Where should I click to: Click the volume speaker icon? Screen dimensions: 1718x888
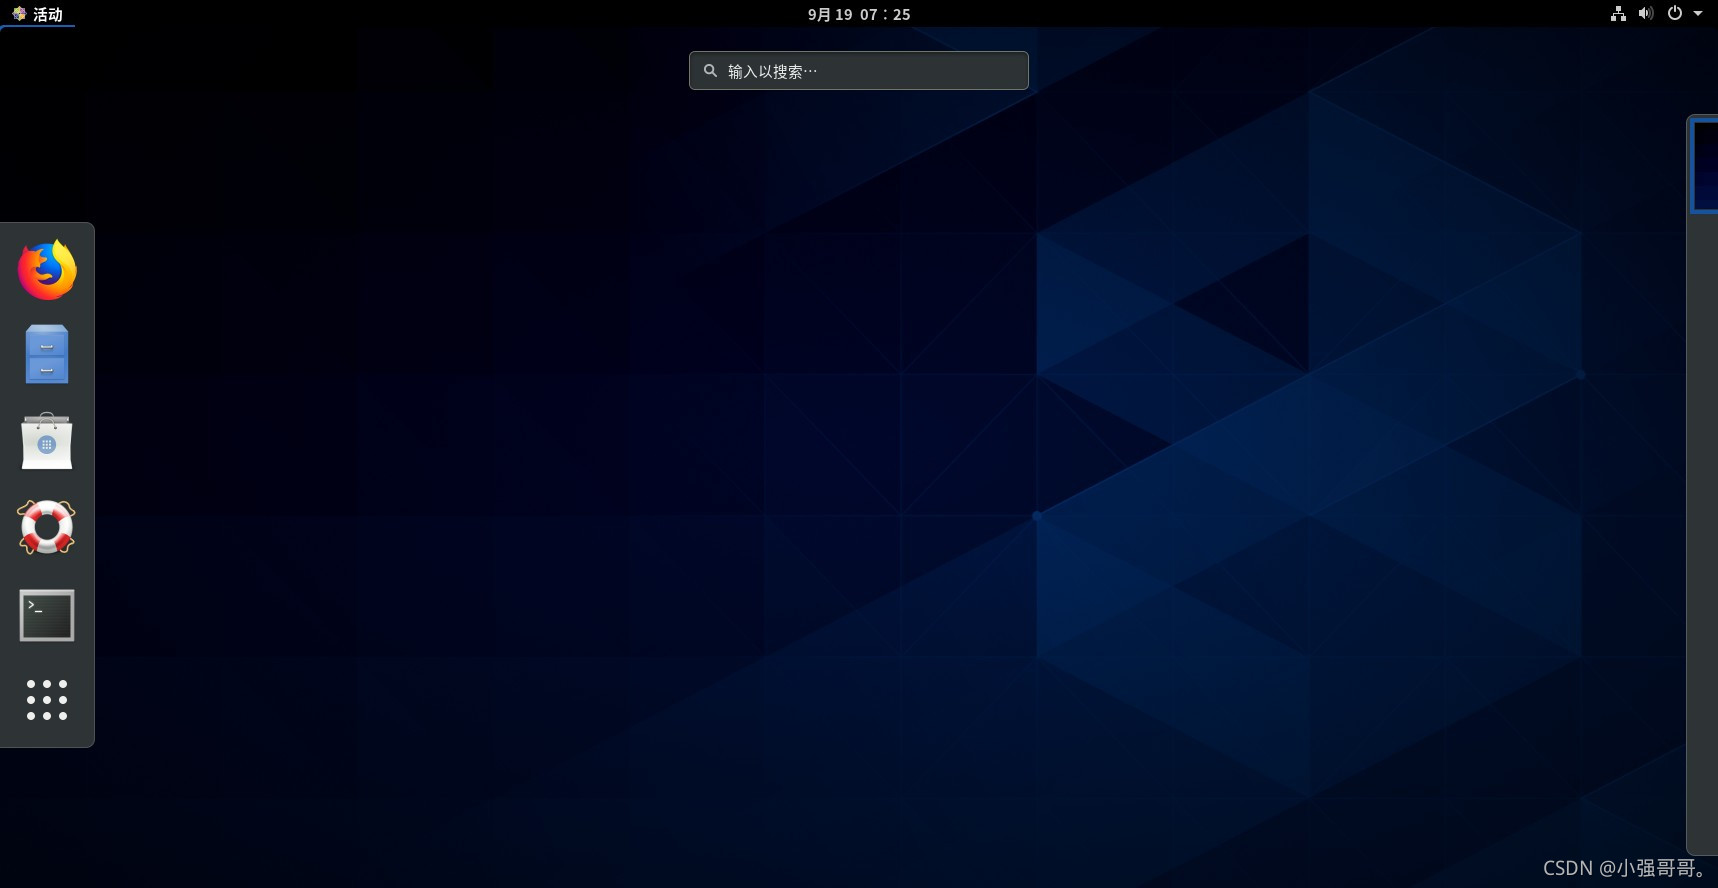[x=1646, y=13]
